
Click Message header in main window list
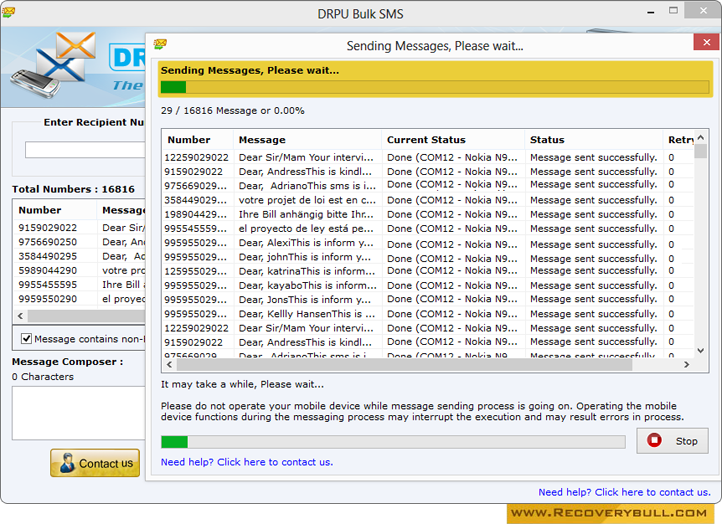123,210
